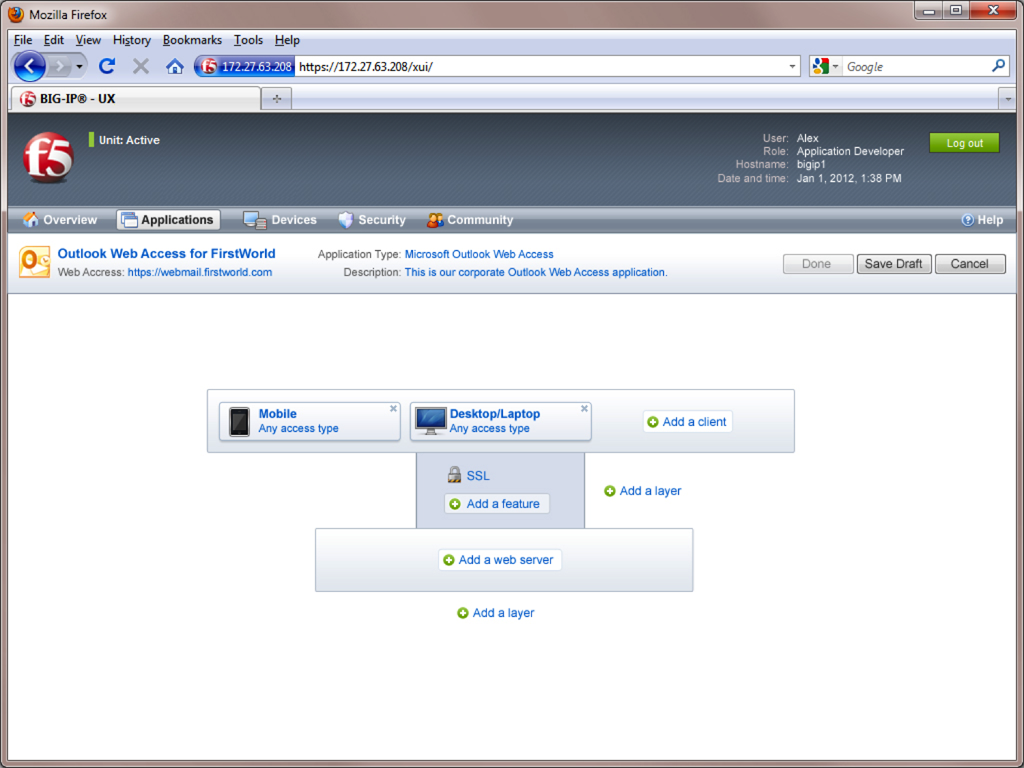Click the Done button
This screenshot has width=1024, height=768.
(x=818, y=264)
